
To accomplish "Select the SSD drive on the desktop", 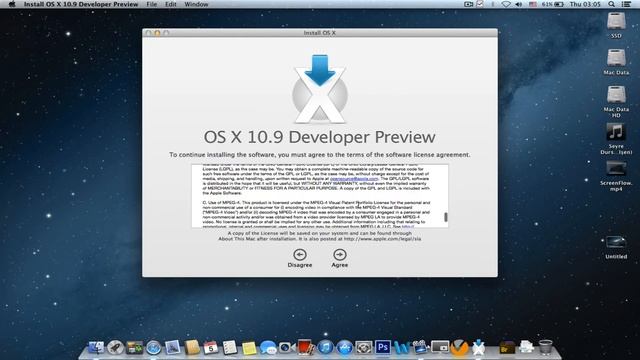I will 616,22.
